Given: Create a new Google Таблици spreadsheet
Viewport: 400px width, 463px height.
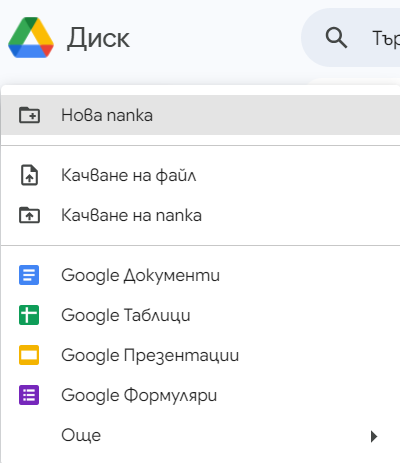Looking at the screenshot, I should click(x=200, y=315).
